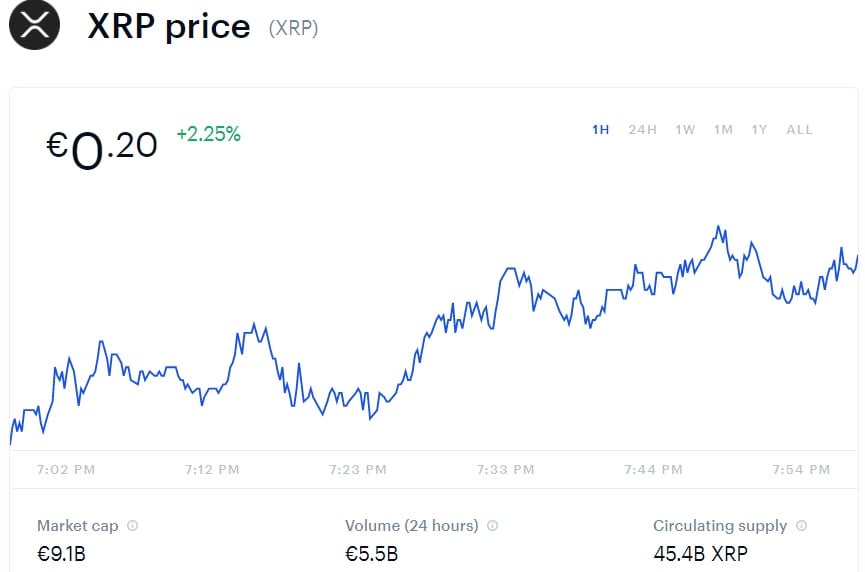Select the 1Y chart range
Image resolution: width=865 pixels, height=572 pixels.
tap(760, 130)
